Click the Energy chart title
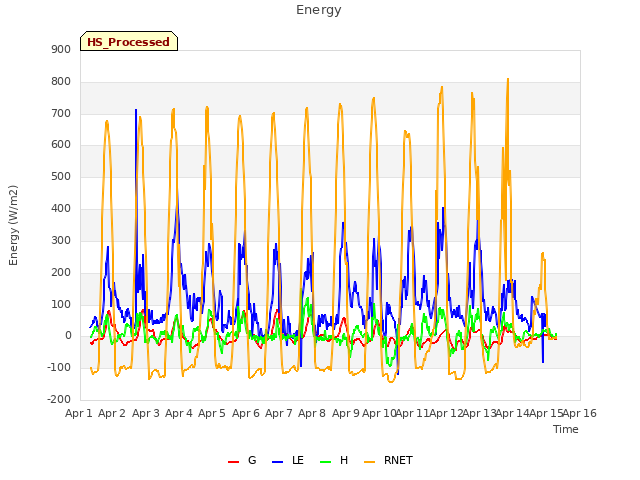Screen dimensions: 640x480 coord(318,10)
